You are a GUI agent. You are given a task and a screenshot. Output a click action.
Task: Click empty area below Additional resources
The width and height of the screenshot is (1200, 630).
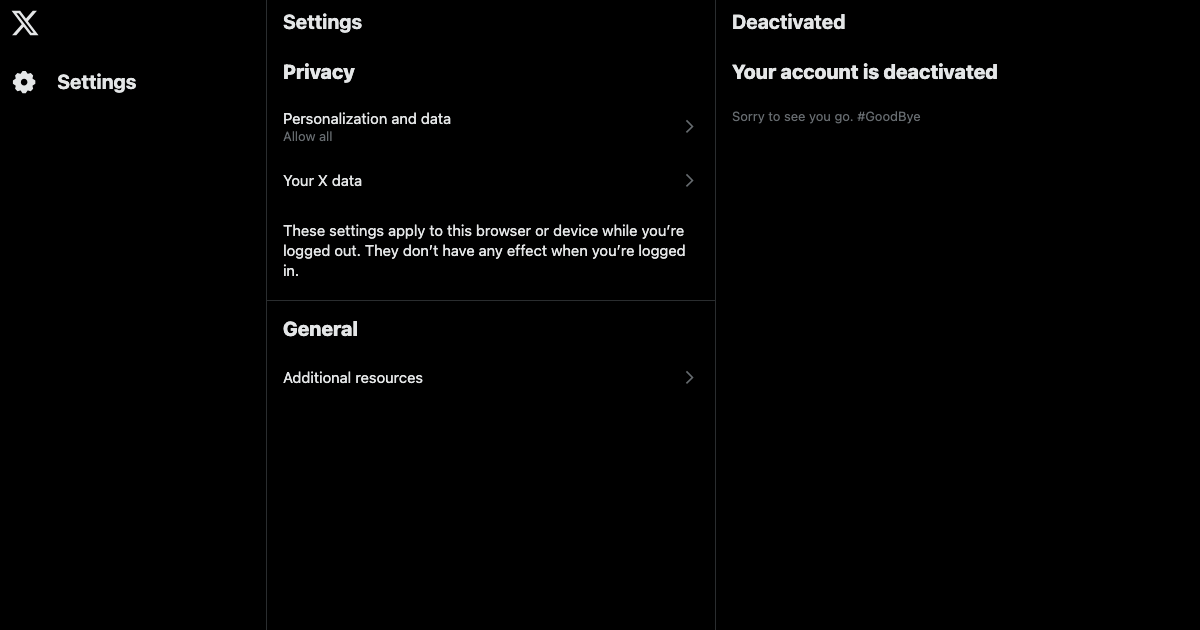point(491,510)
